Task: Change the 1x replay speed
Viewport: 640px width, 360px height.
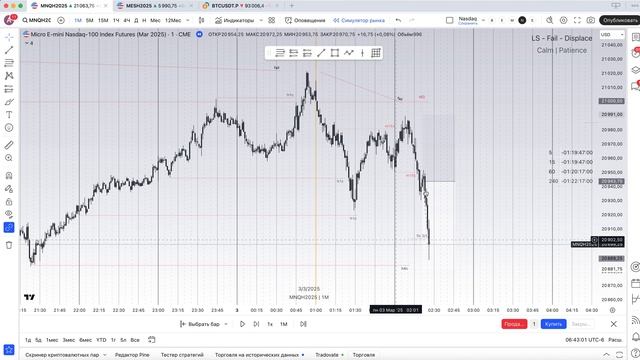Action: 270,324
